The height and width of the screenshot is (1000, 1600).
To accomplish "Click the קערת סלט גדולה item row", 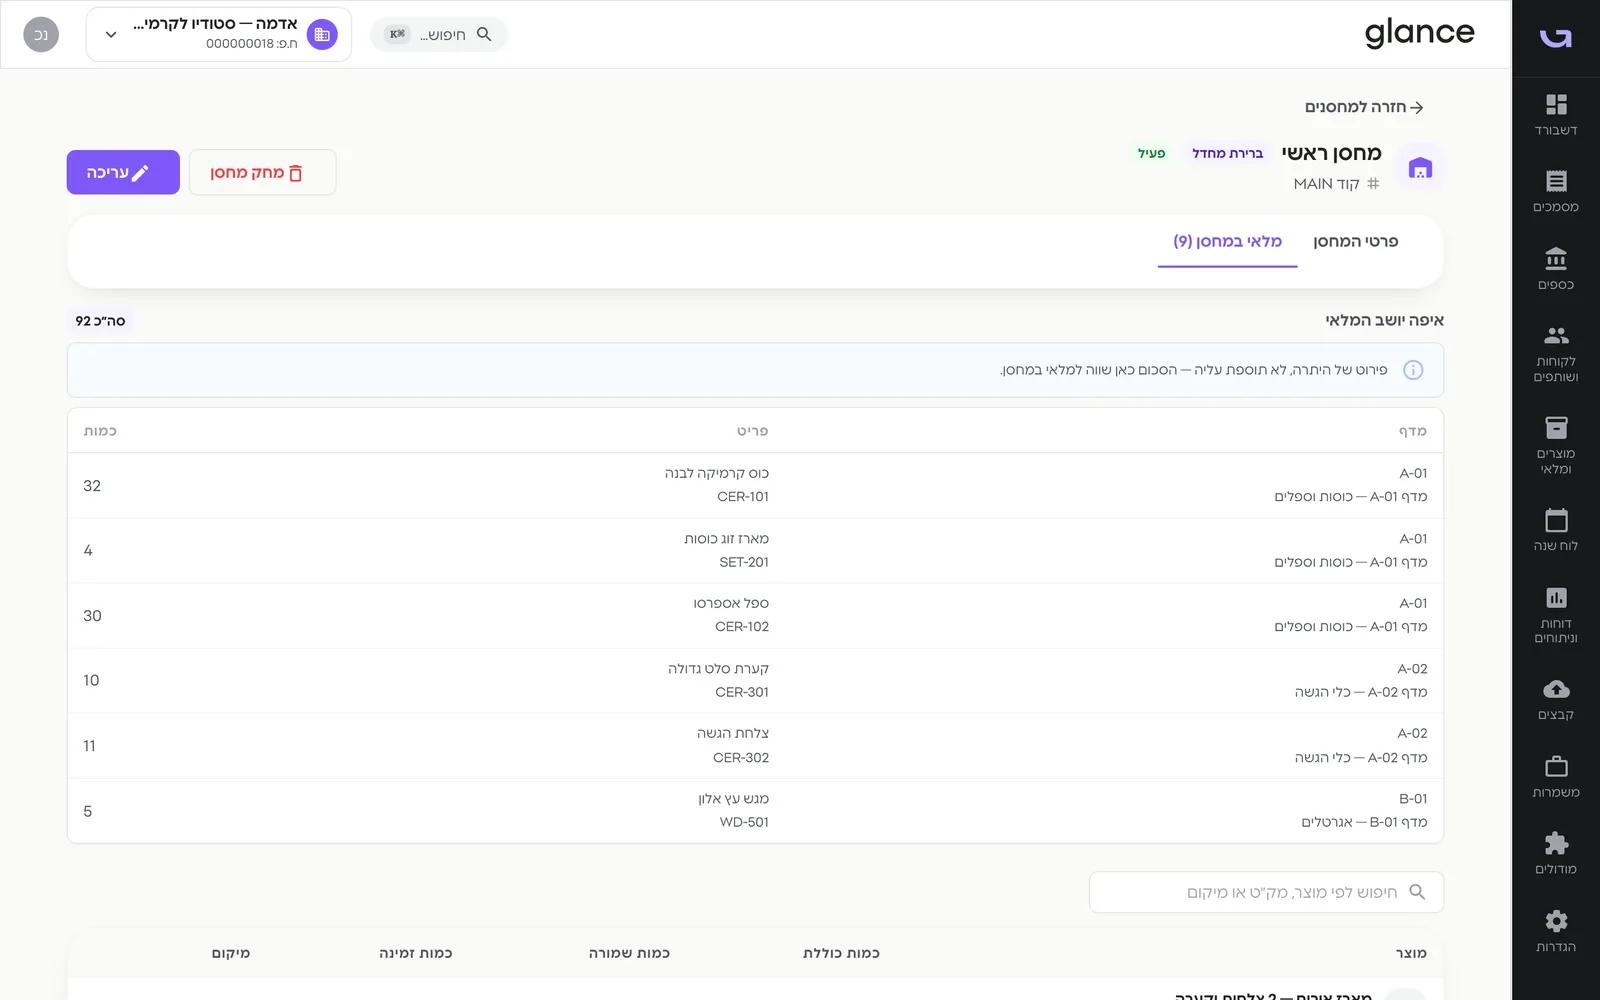I will [x=755, y=680].
